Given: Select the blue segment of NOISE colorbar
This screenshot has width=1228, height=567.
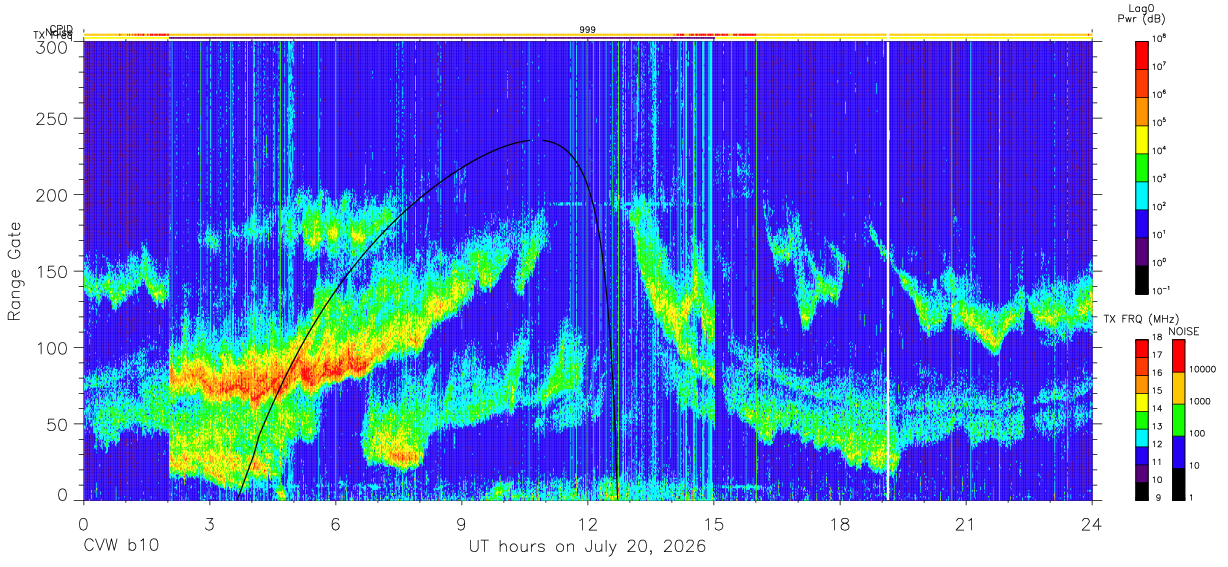Looking at the screenshot, I should (x=1178, y=451).
